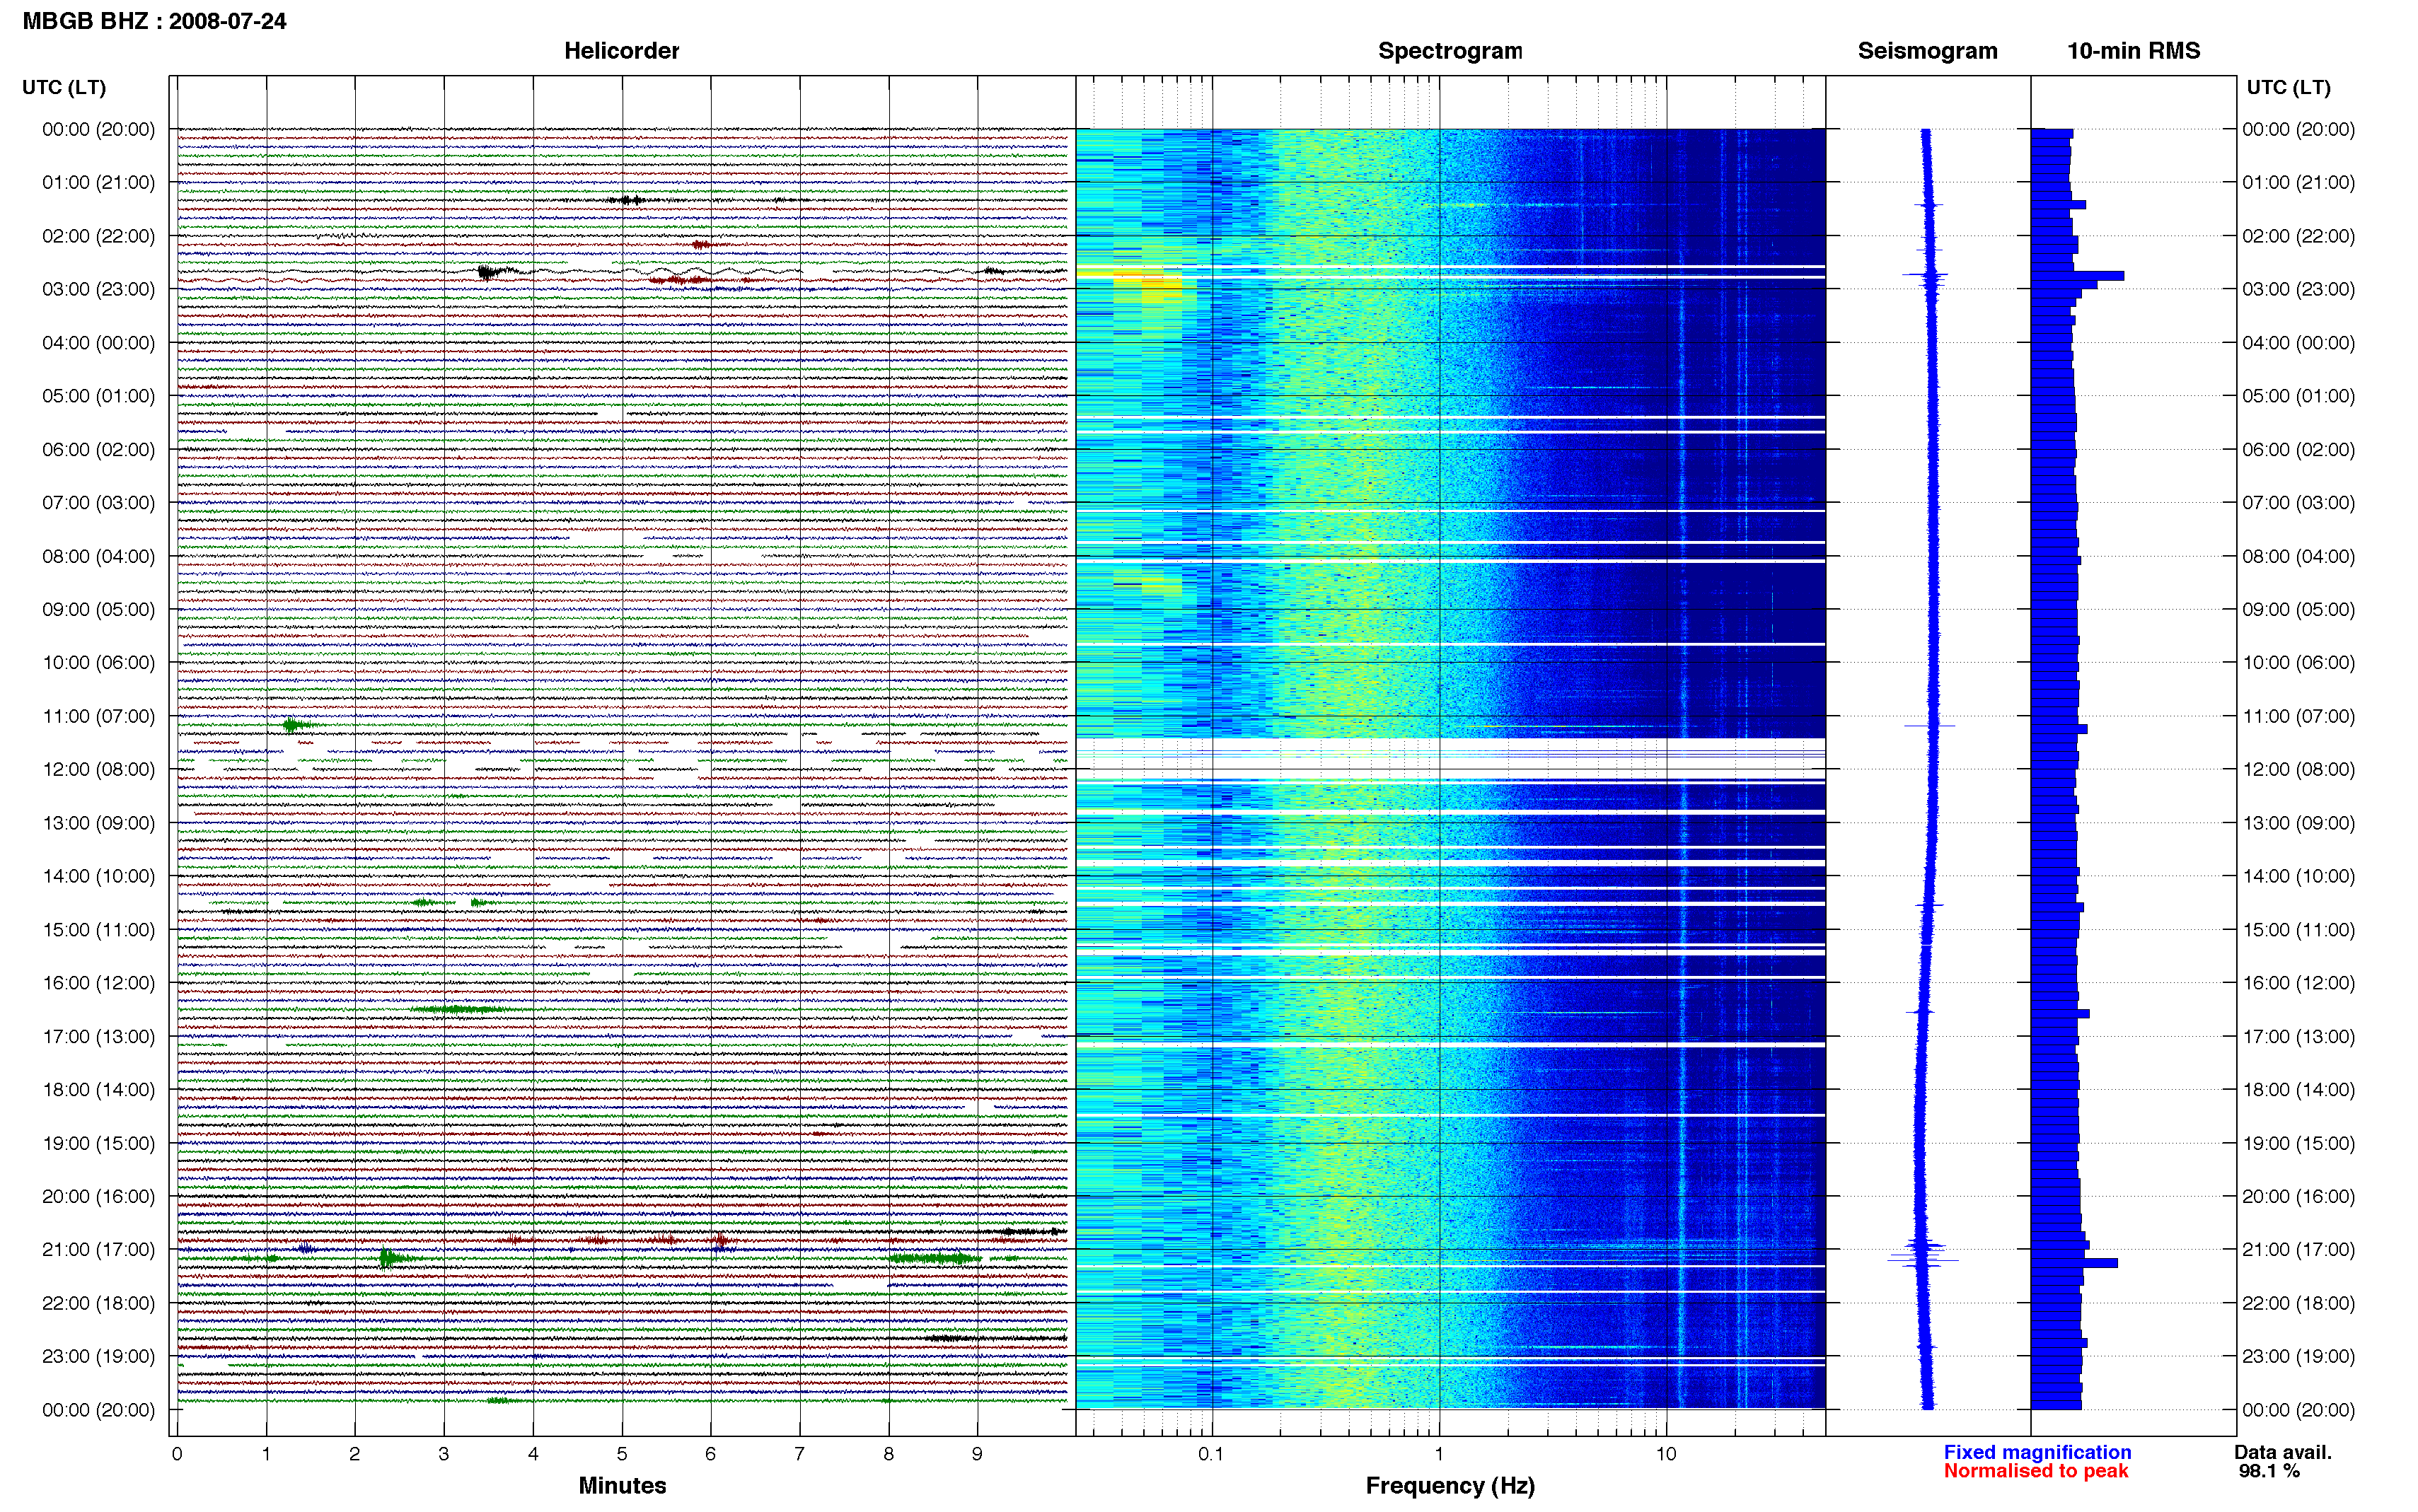Select the Spectrogram panel heading
This screenshot has width=2418, height=1512.
[x=1450, y=51]
